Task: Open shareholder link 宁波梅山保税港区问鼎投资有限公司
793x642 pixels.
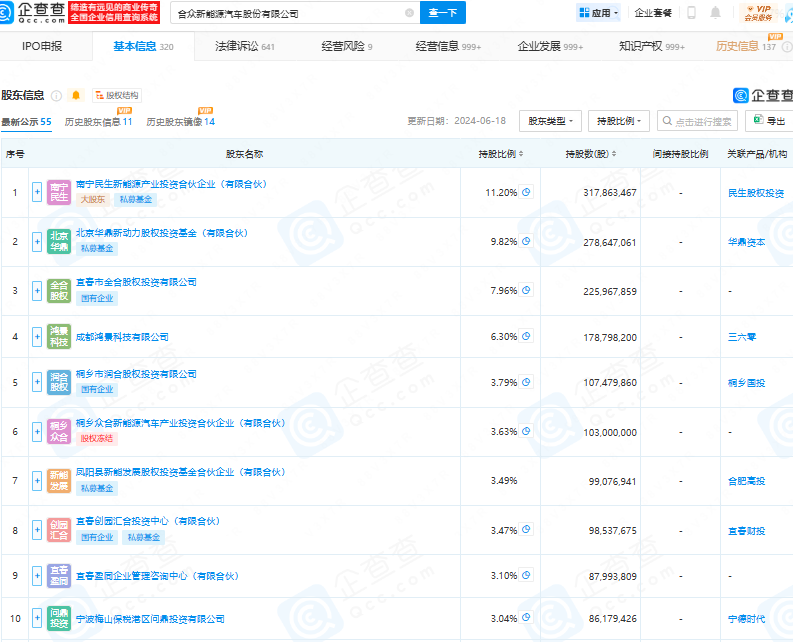Action: pos(150,619)
